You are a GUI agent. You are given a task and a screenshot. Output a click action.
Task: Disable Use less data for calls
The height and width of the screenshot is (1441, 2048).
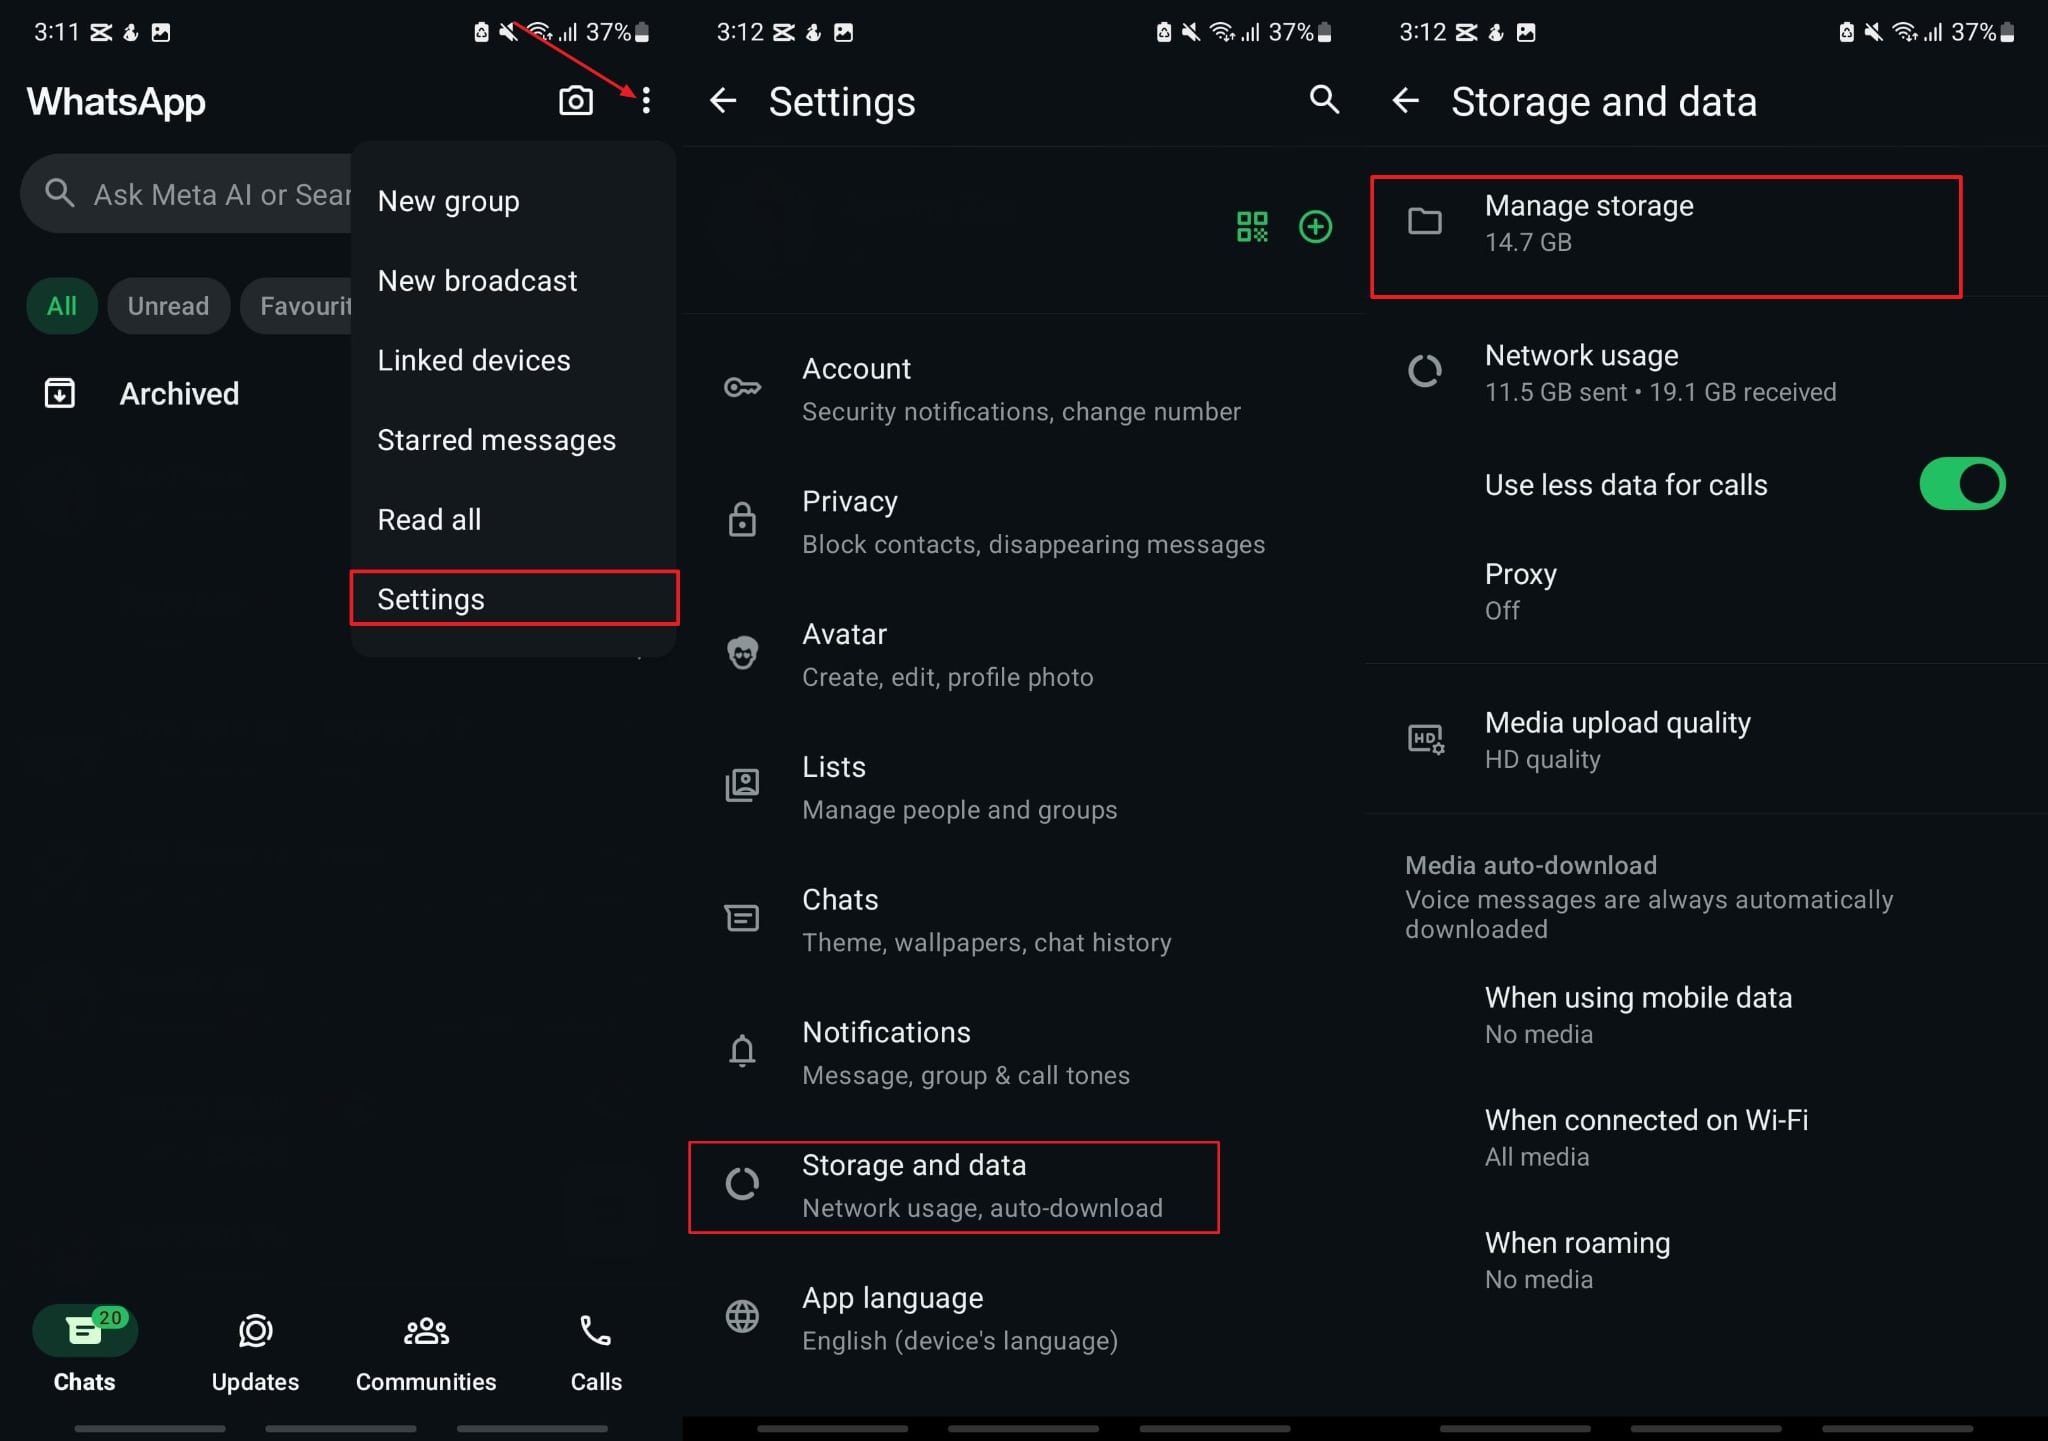tap(1961, 484)
